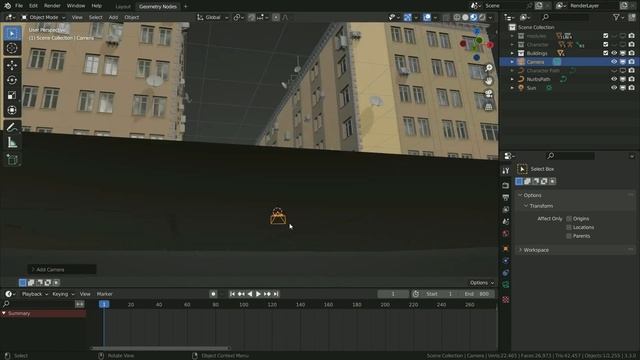
Task: Switch perspective/orthographic grid icon
Action: point(489,107)
